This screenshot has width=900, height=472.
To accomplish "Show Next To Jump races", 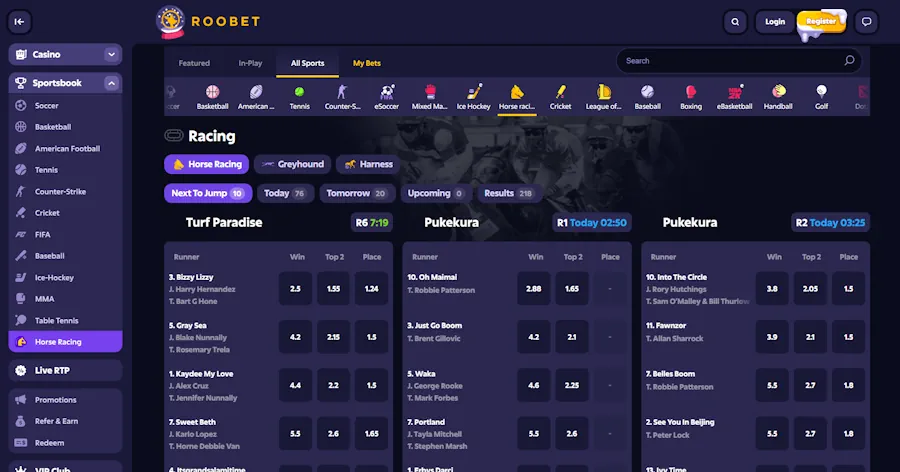I will (208, 194).
